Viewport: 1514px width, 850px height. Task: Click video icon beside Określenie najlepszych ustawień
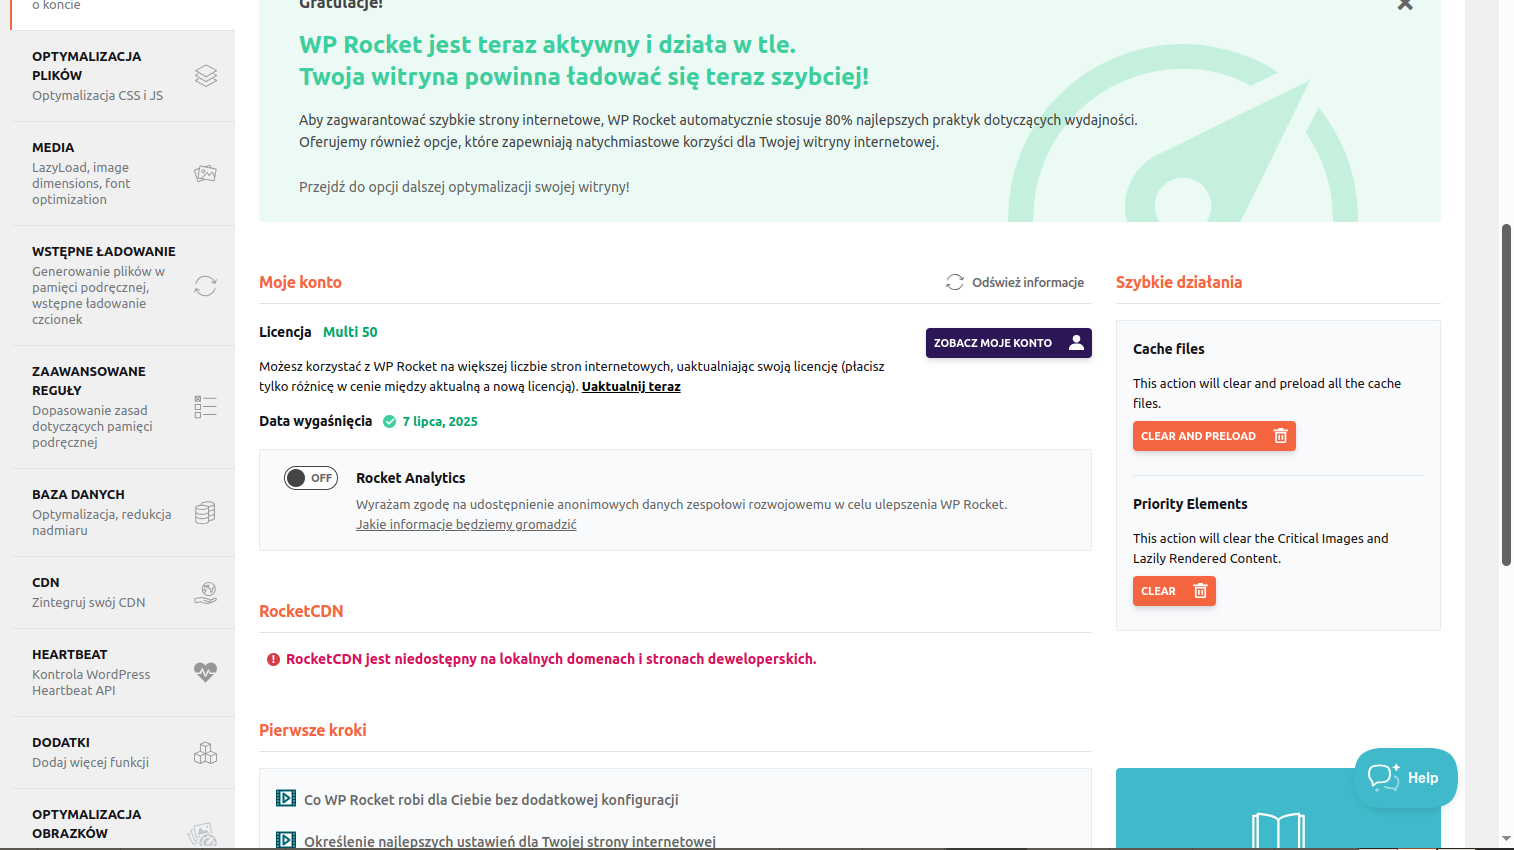pyautogui.click(x=286, y=840)
